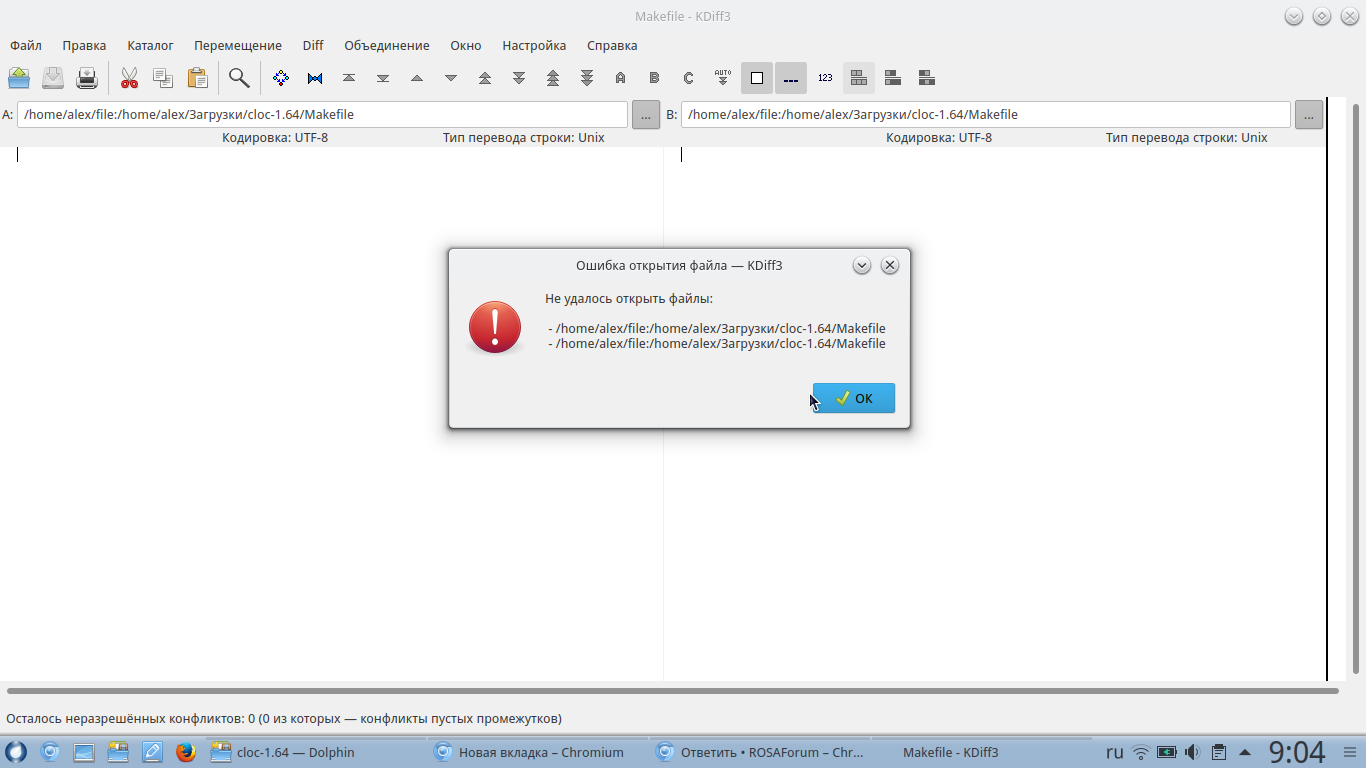Go to next delta single-down arrow

coord(451,78)
